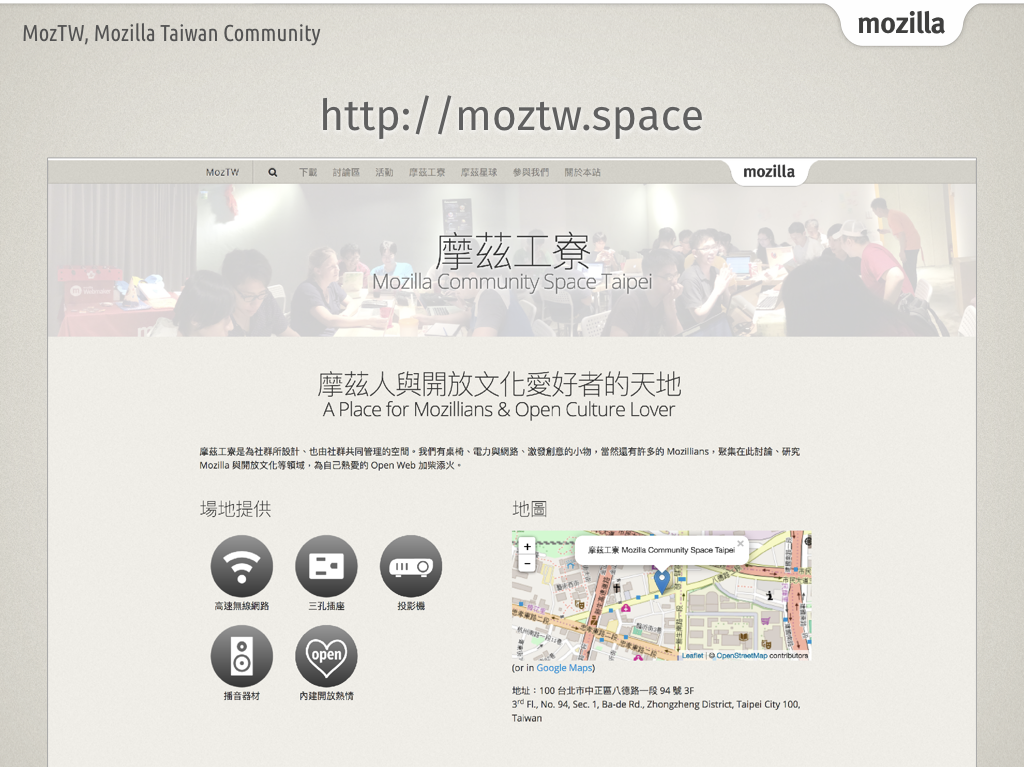Open the search with the magnifier icon
The height and width of the screenshot is (767, 1024).
[272, 172]
